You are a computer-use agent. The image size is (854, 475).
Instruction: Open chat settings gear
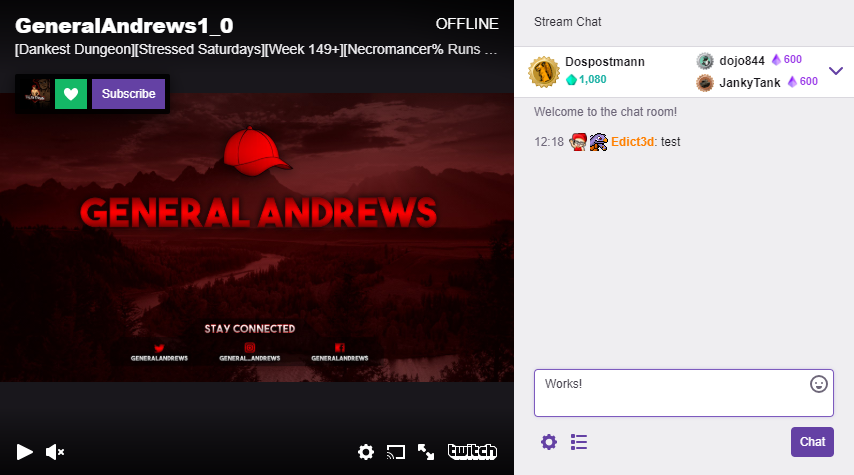point(549,442)
